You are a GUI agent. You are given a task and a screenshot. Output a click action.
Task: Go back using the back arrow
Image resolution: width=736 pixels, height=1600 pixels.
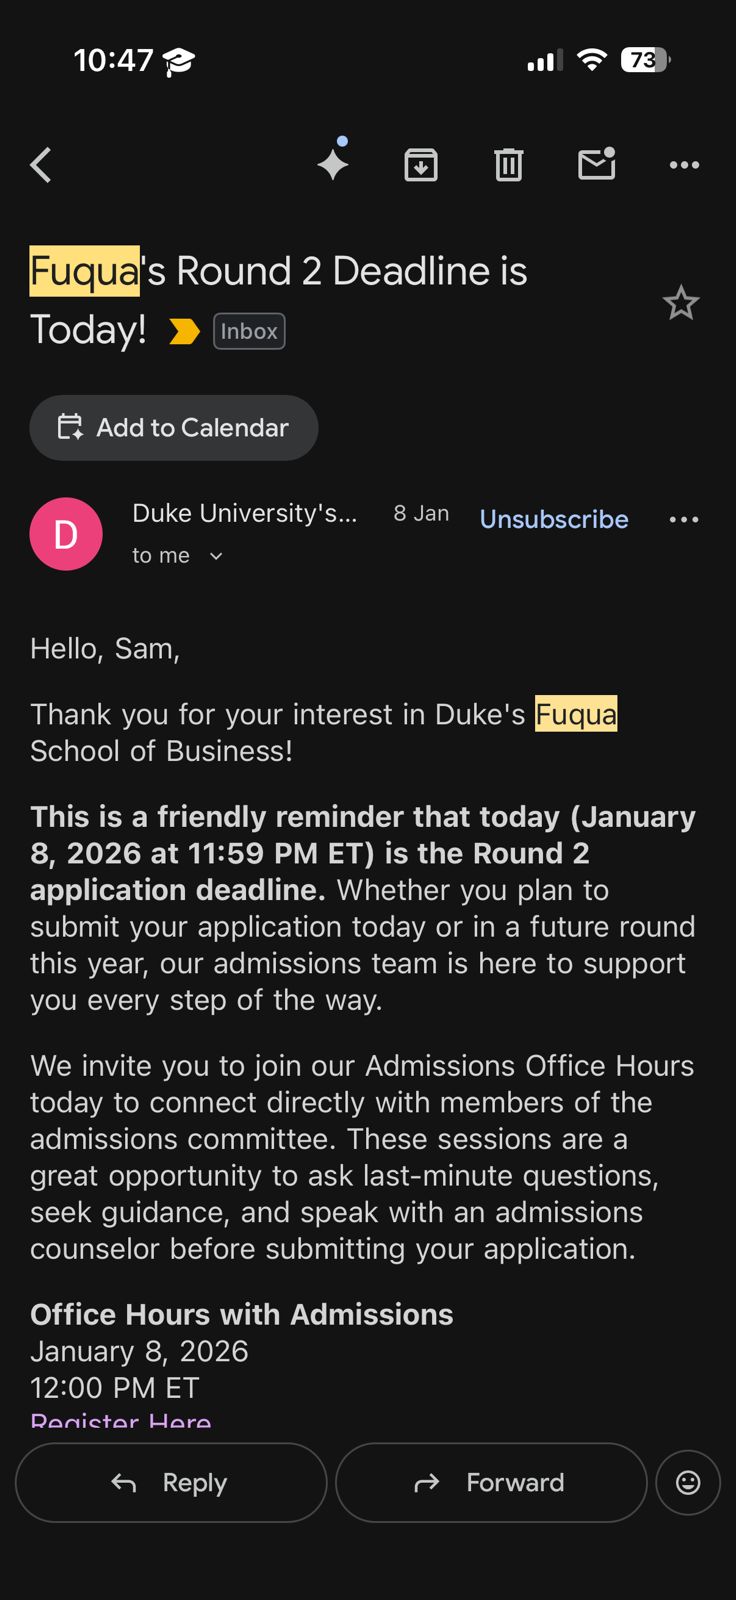41,165
